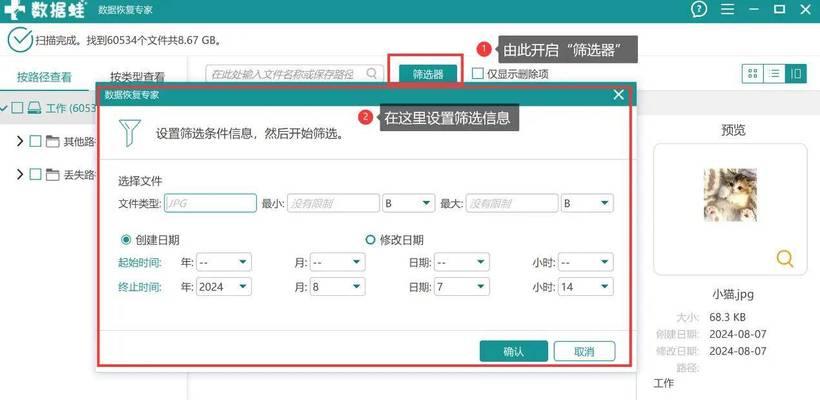Click the preview zoom magnifier icon

pyautogui.click(x=784, y=258)
